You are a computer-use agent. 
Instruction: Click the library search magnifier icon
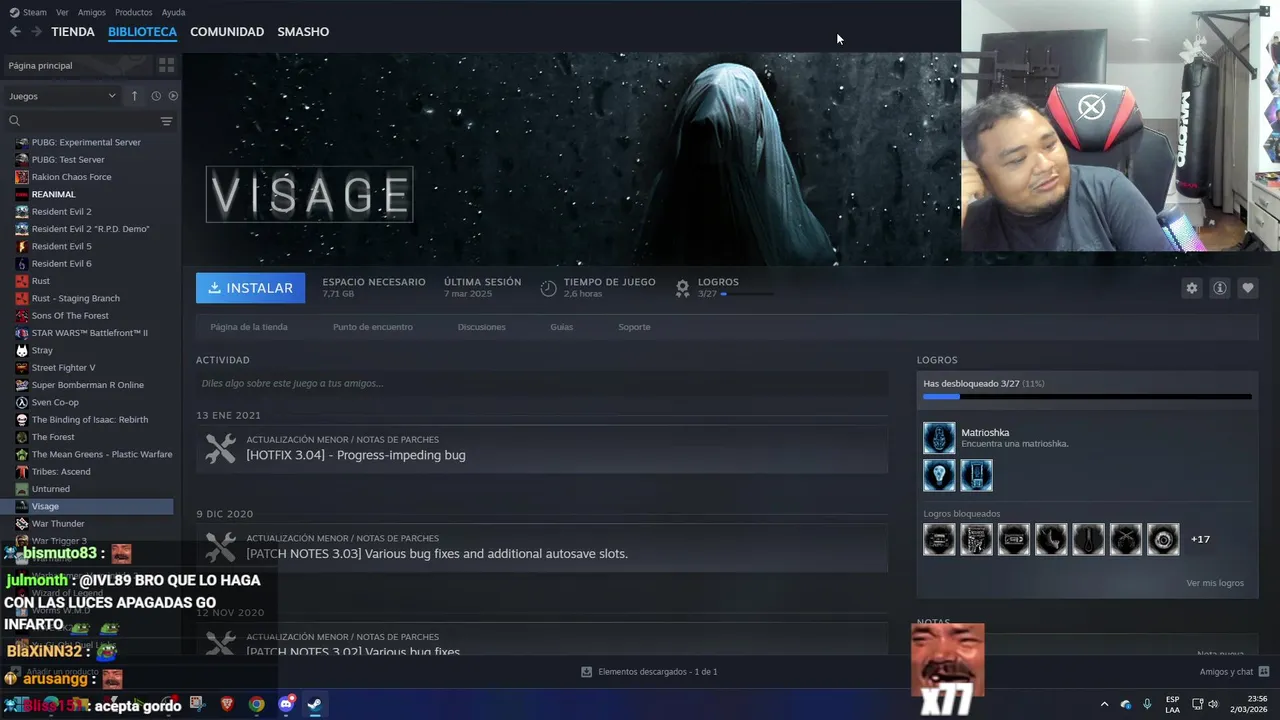(14, 121)
